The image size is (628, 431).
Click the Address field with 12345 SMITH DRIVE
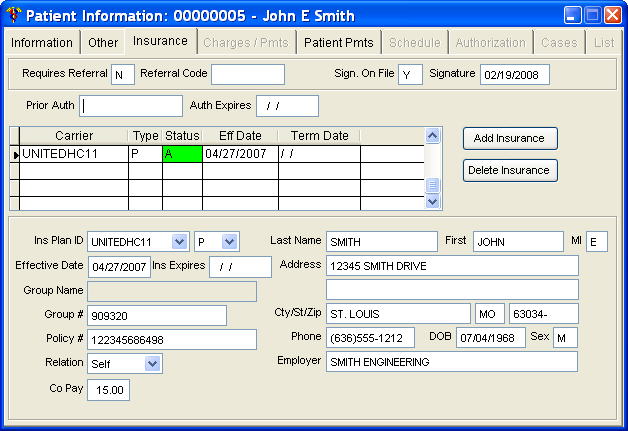[x=452, y=266]
